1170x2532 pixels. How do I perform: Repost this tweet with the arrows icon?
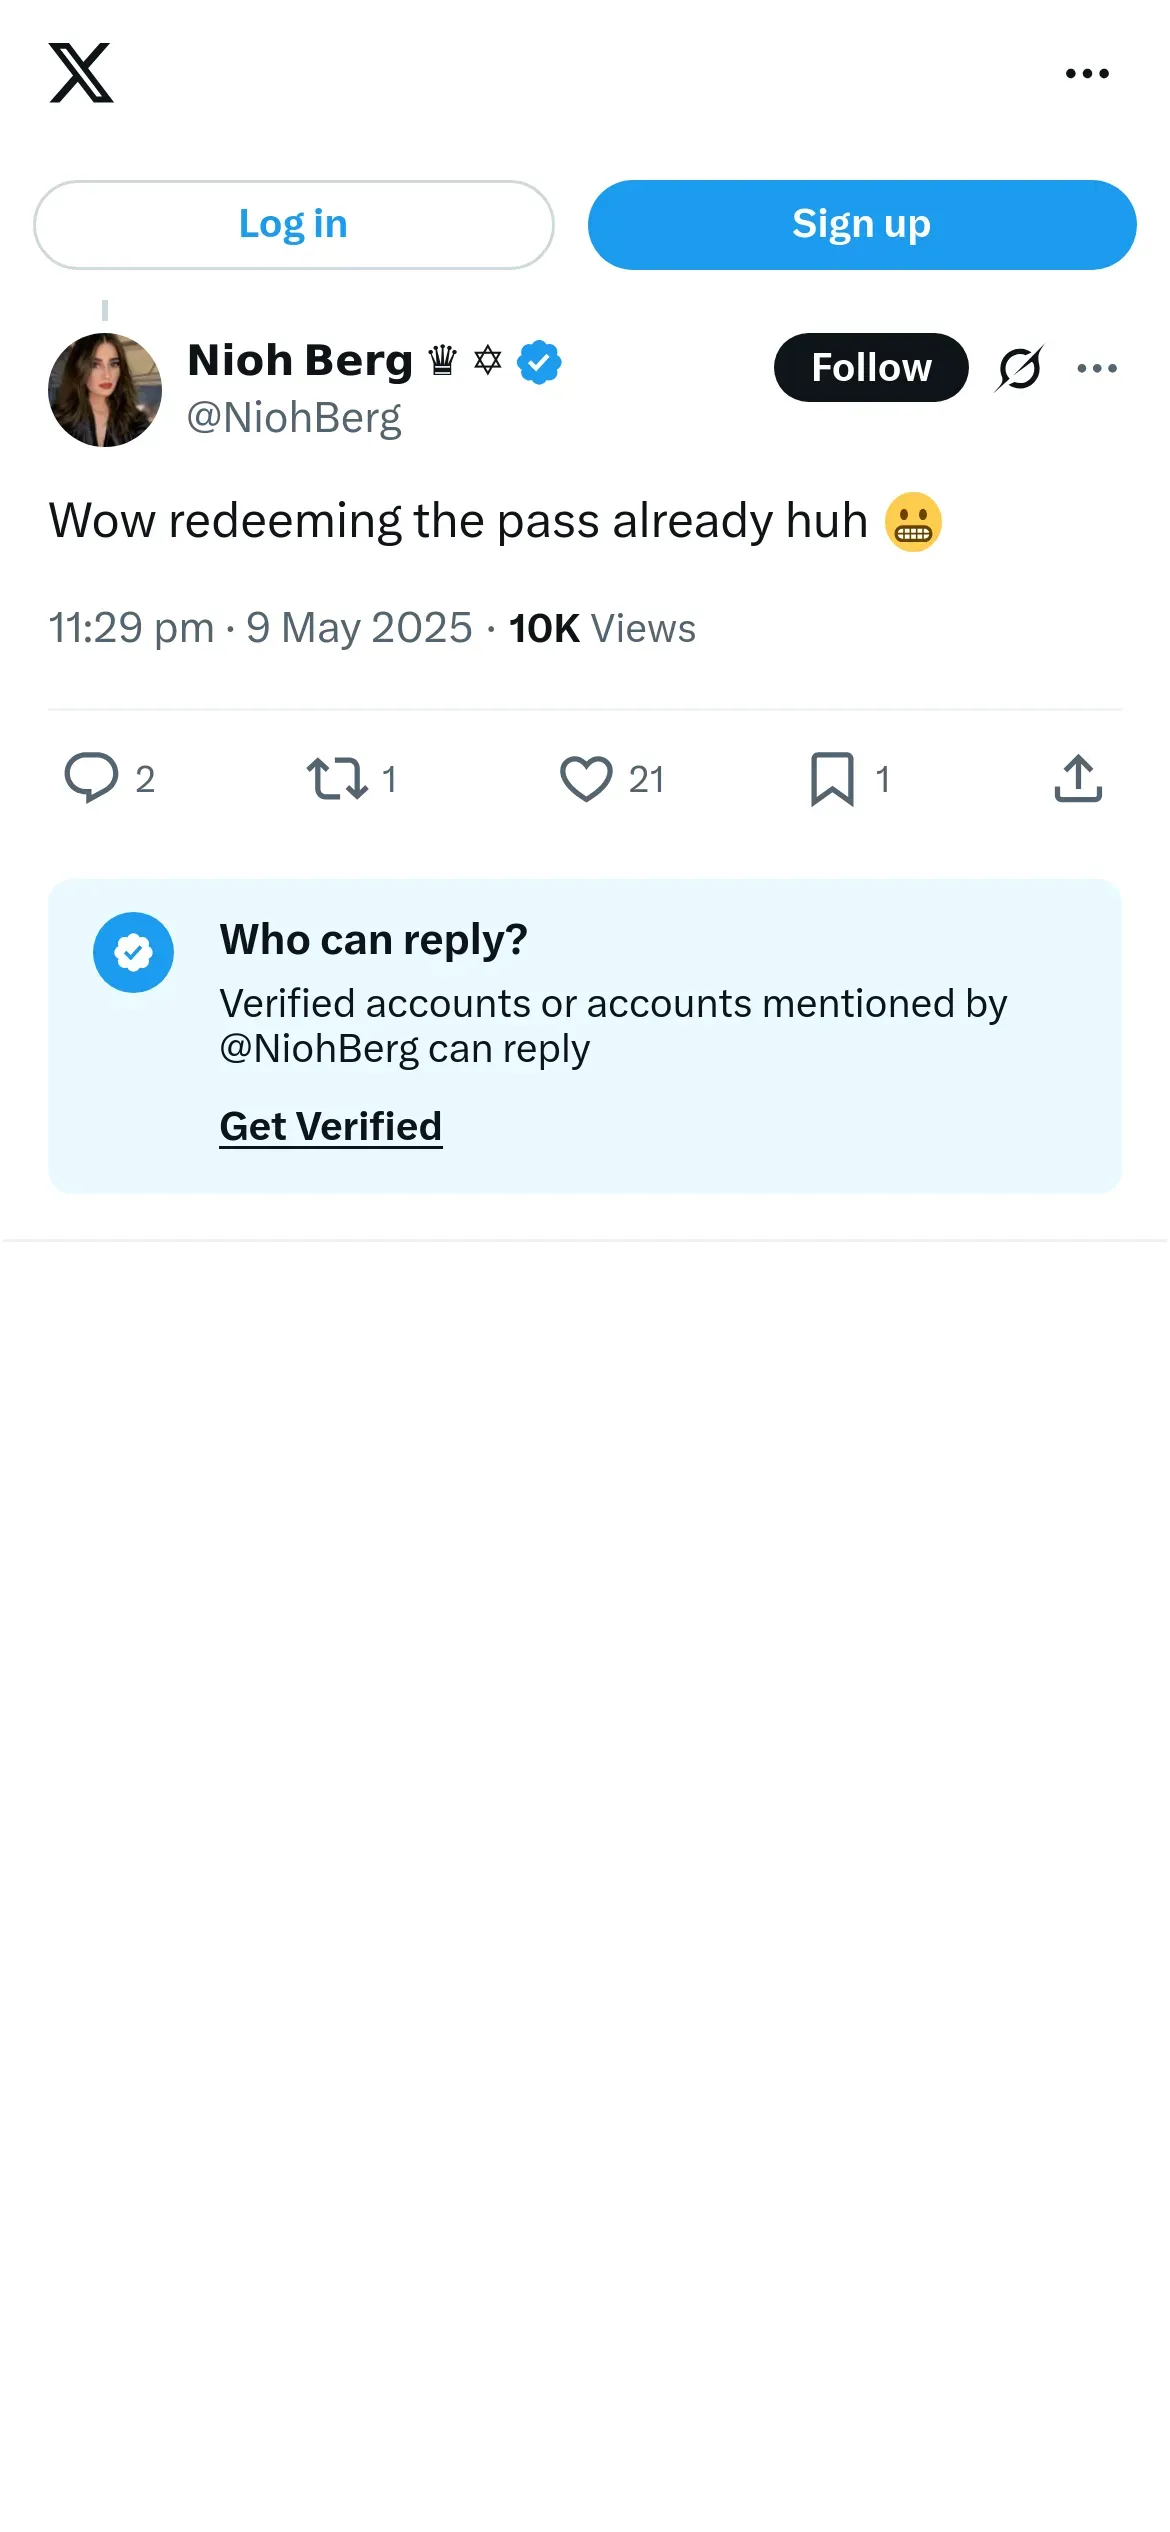click(337, 778)
